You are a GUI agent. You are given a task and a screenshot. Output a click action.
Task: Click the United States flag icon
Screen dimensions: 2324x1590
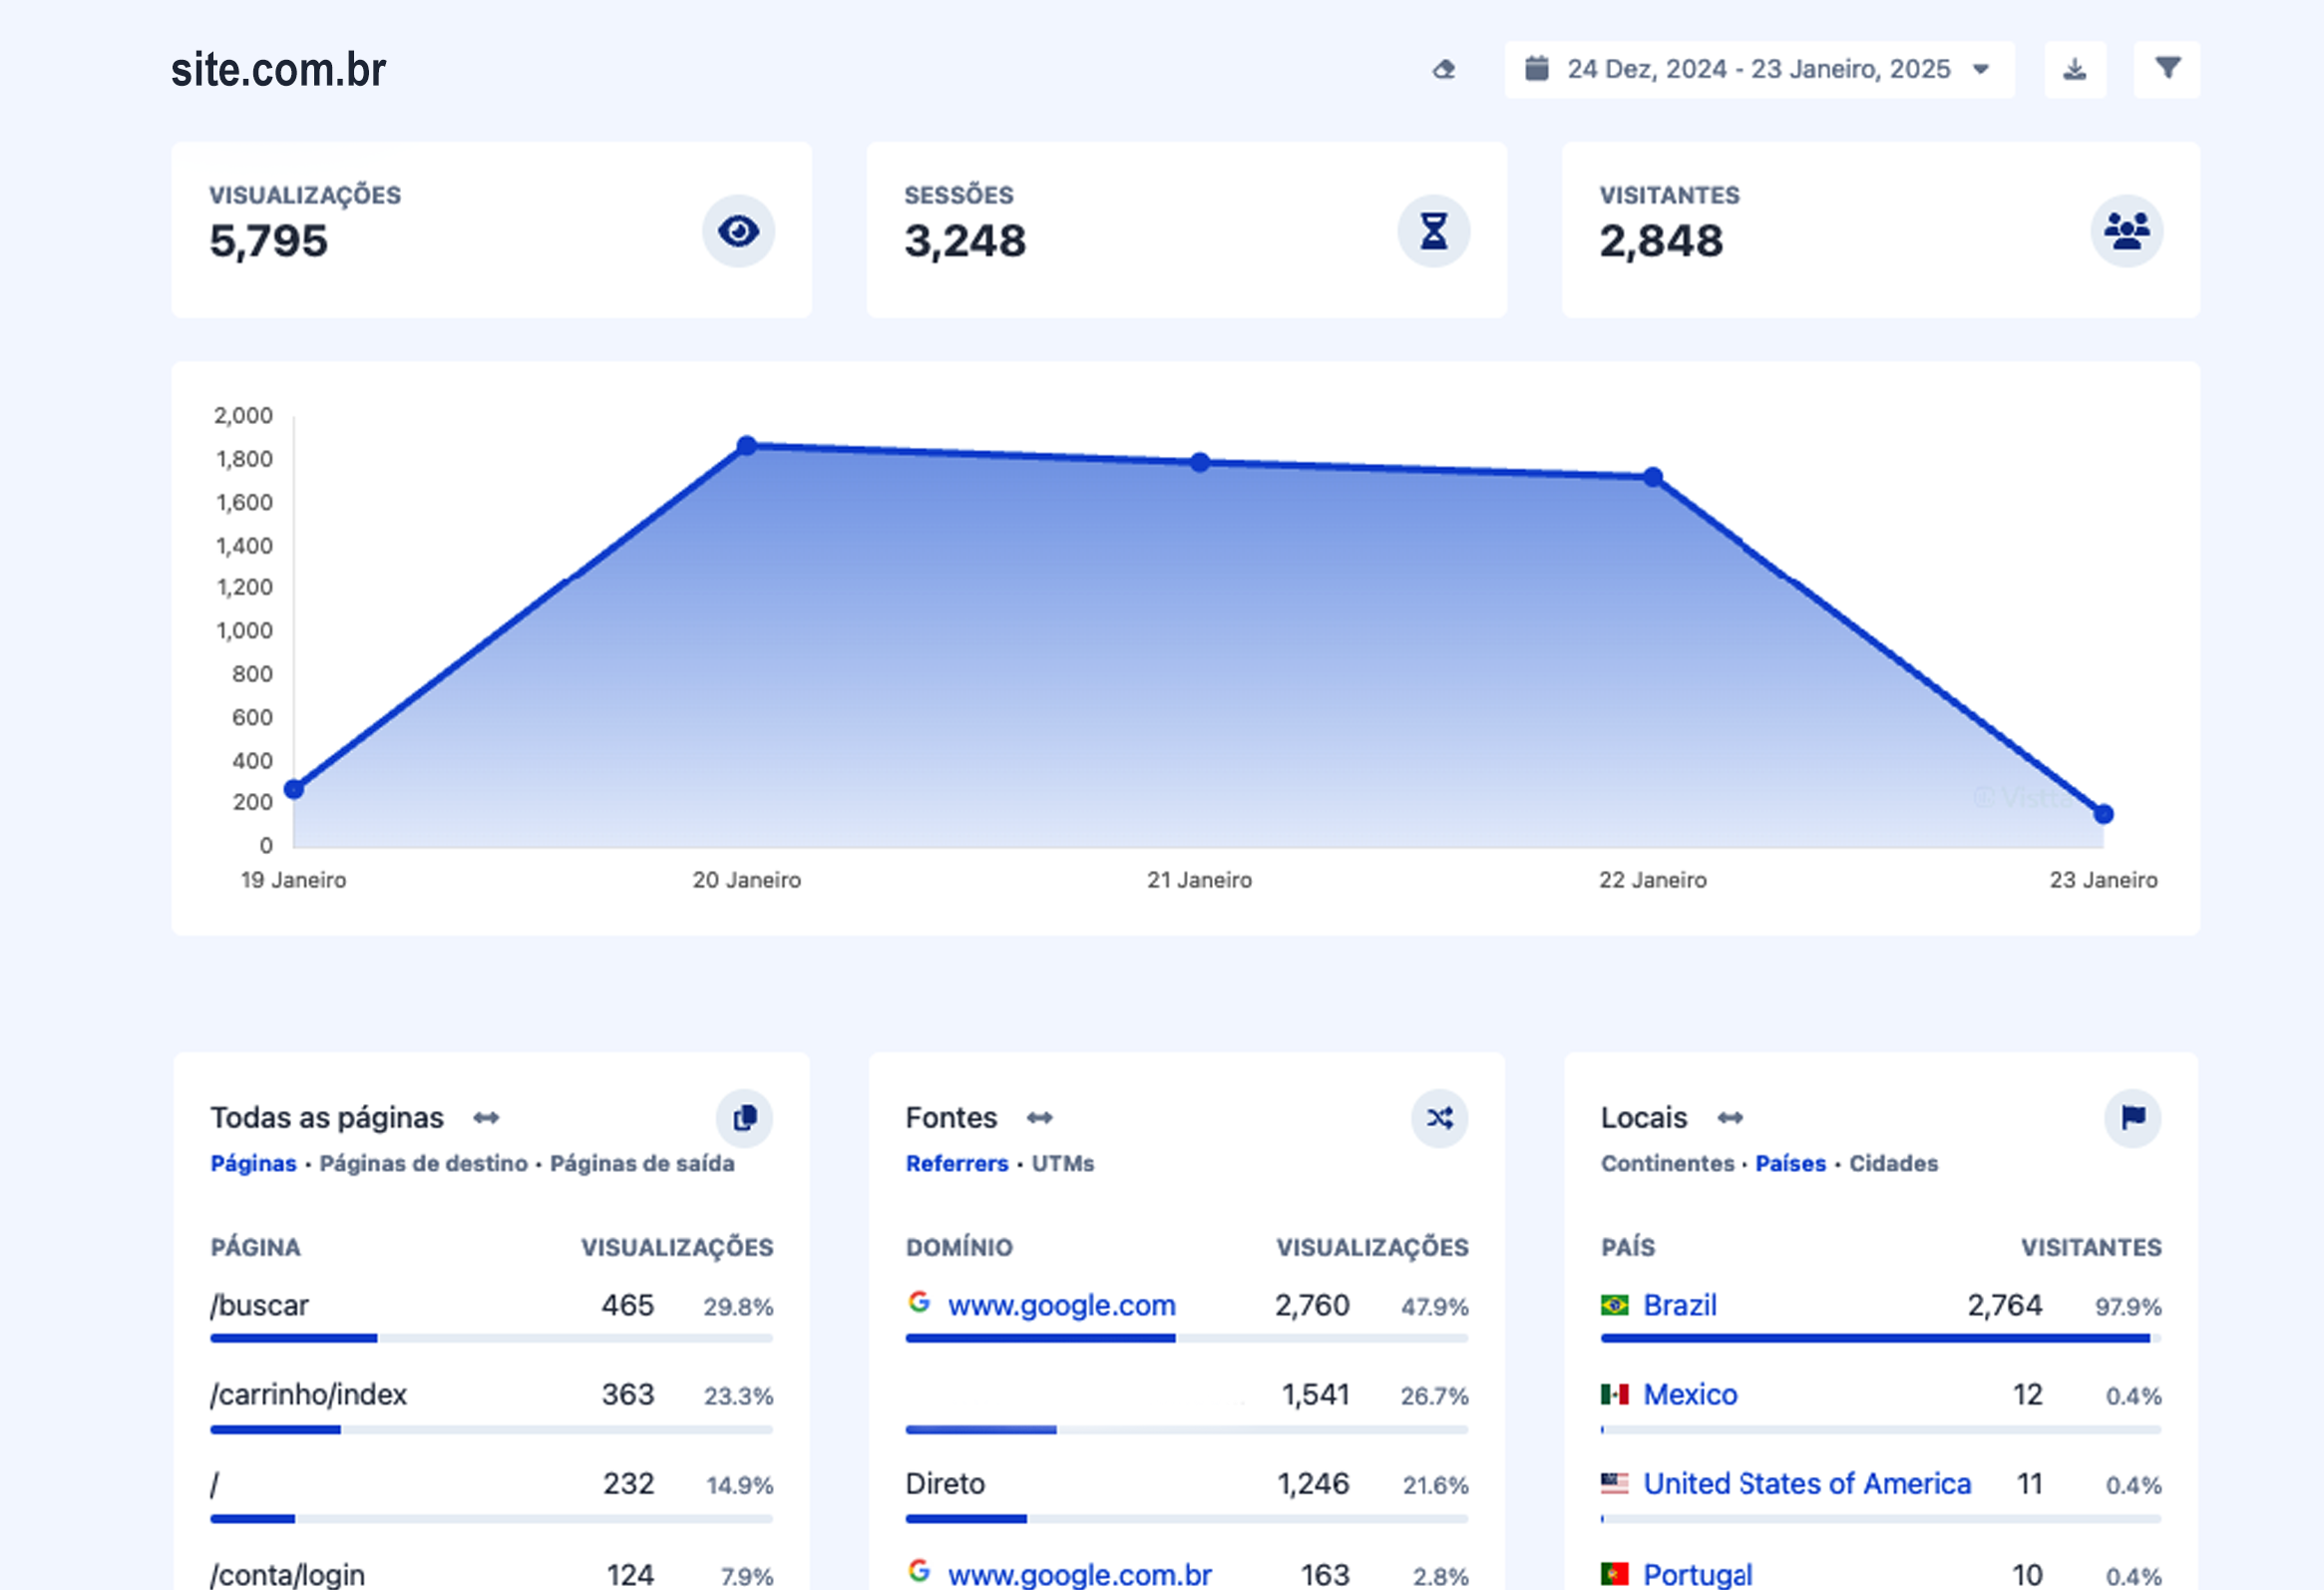(1614, 1483)
